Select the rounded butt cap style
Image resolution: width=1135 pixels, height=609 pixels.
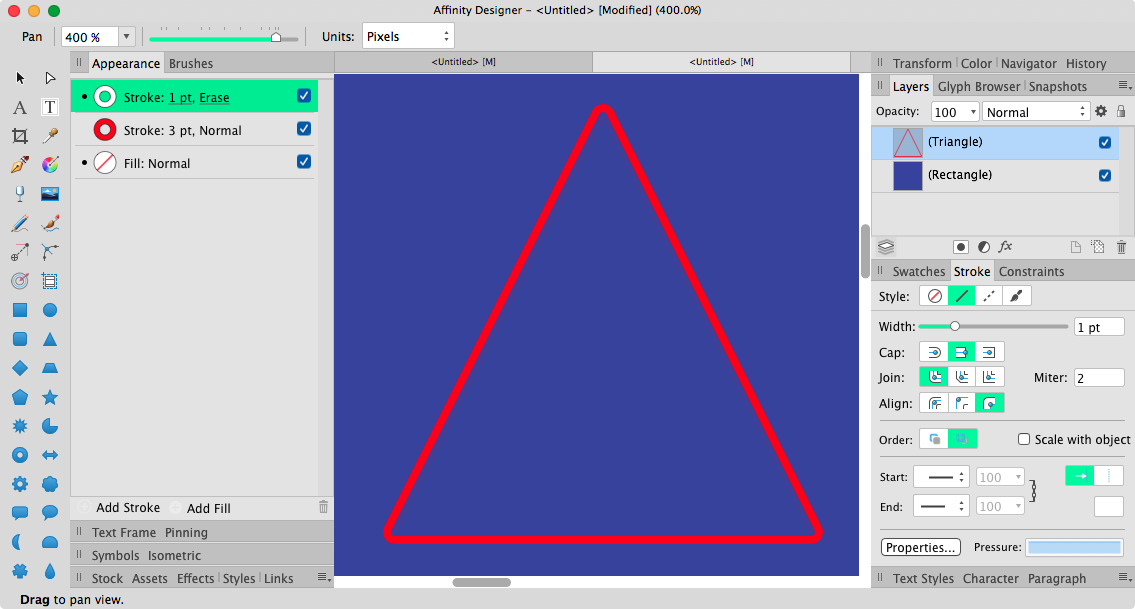pos(935,352)
